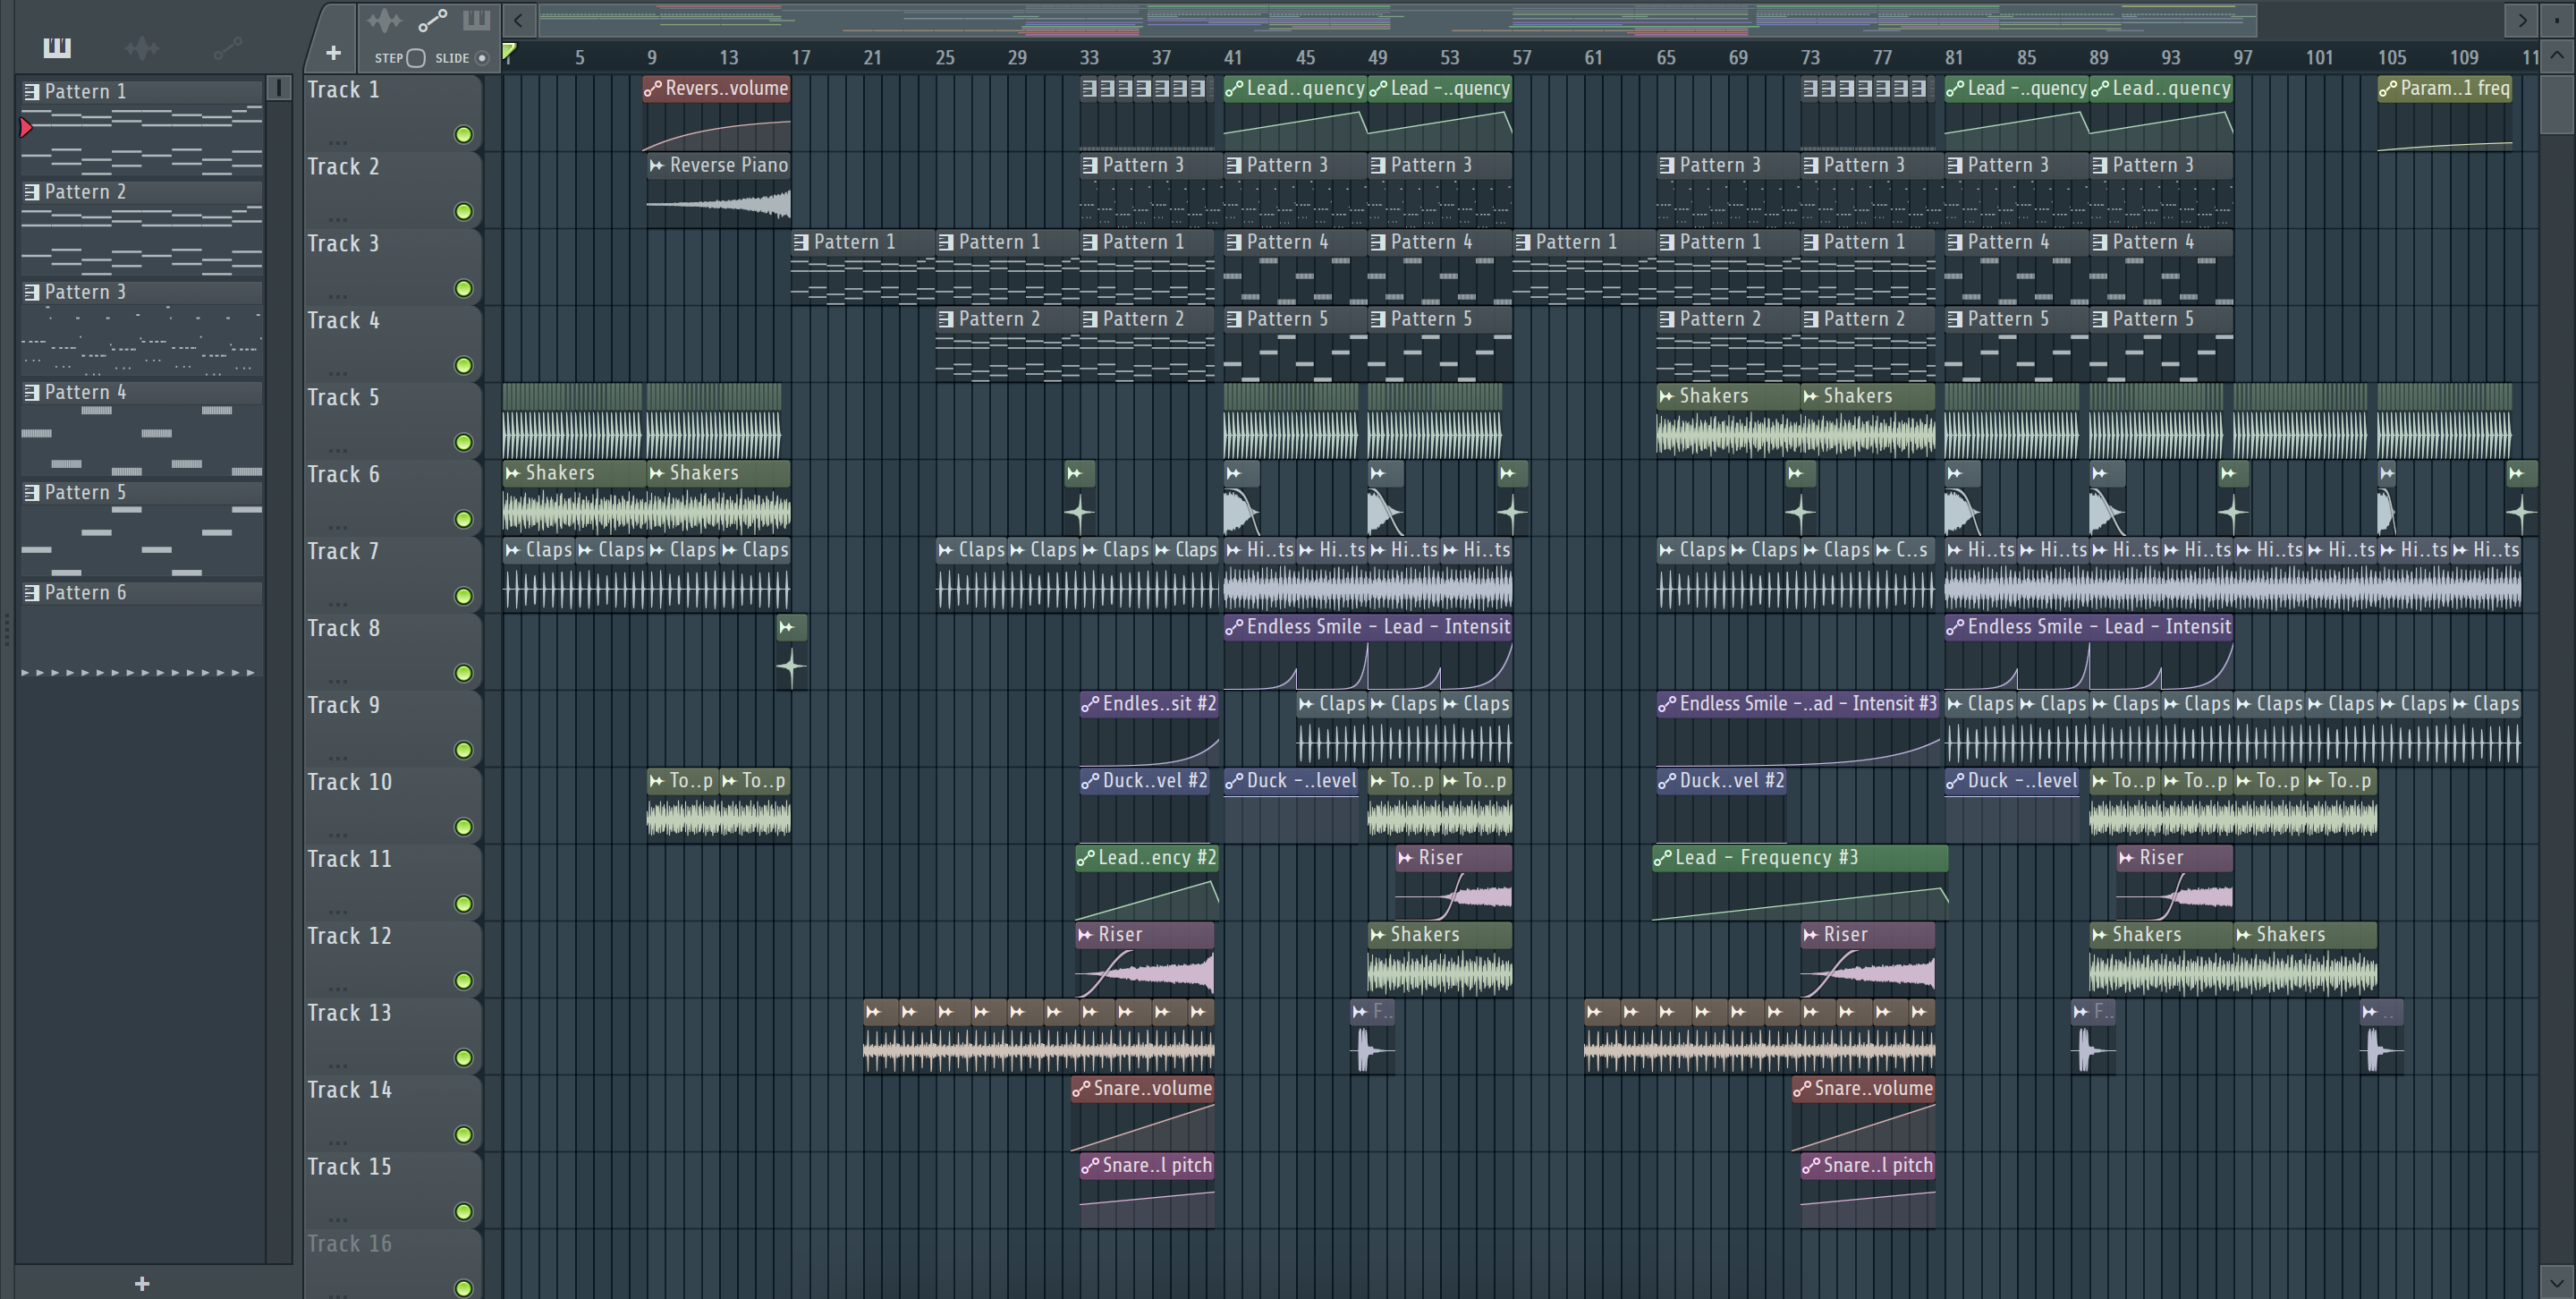Select the Shakers clip at bar 65 on Track 5

coord(1727,421)
